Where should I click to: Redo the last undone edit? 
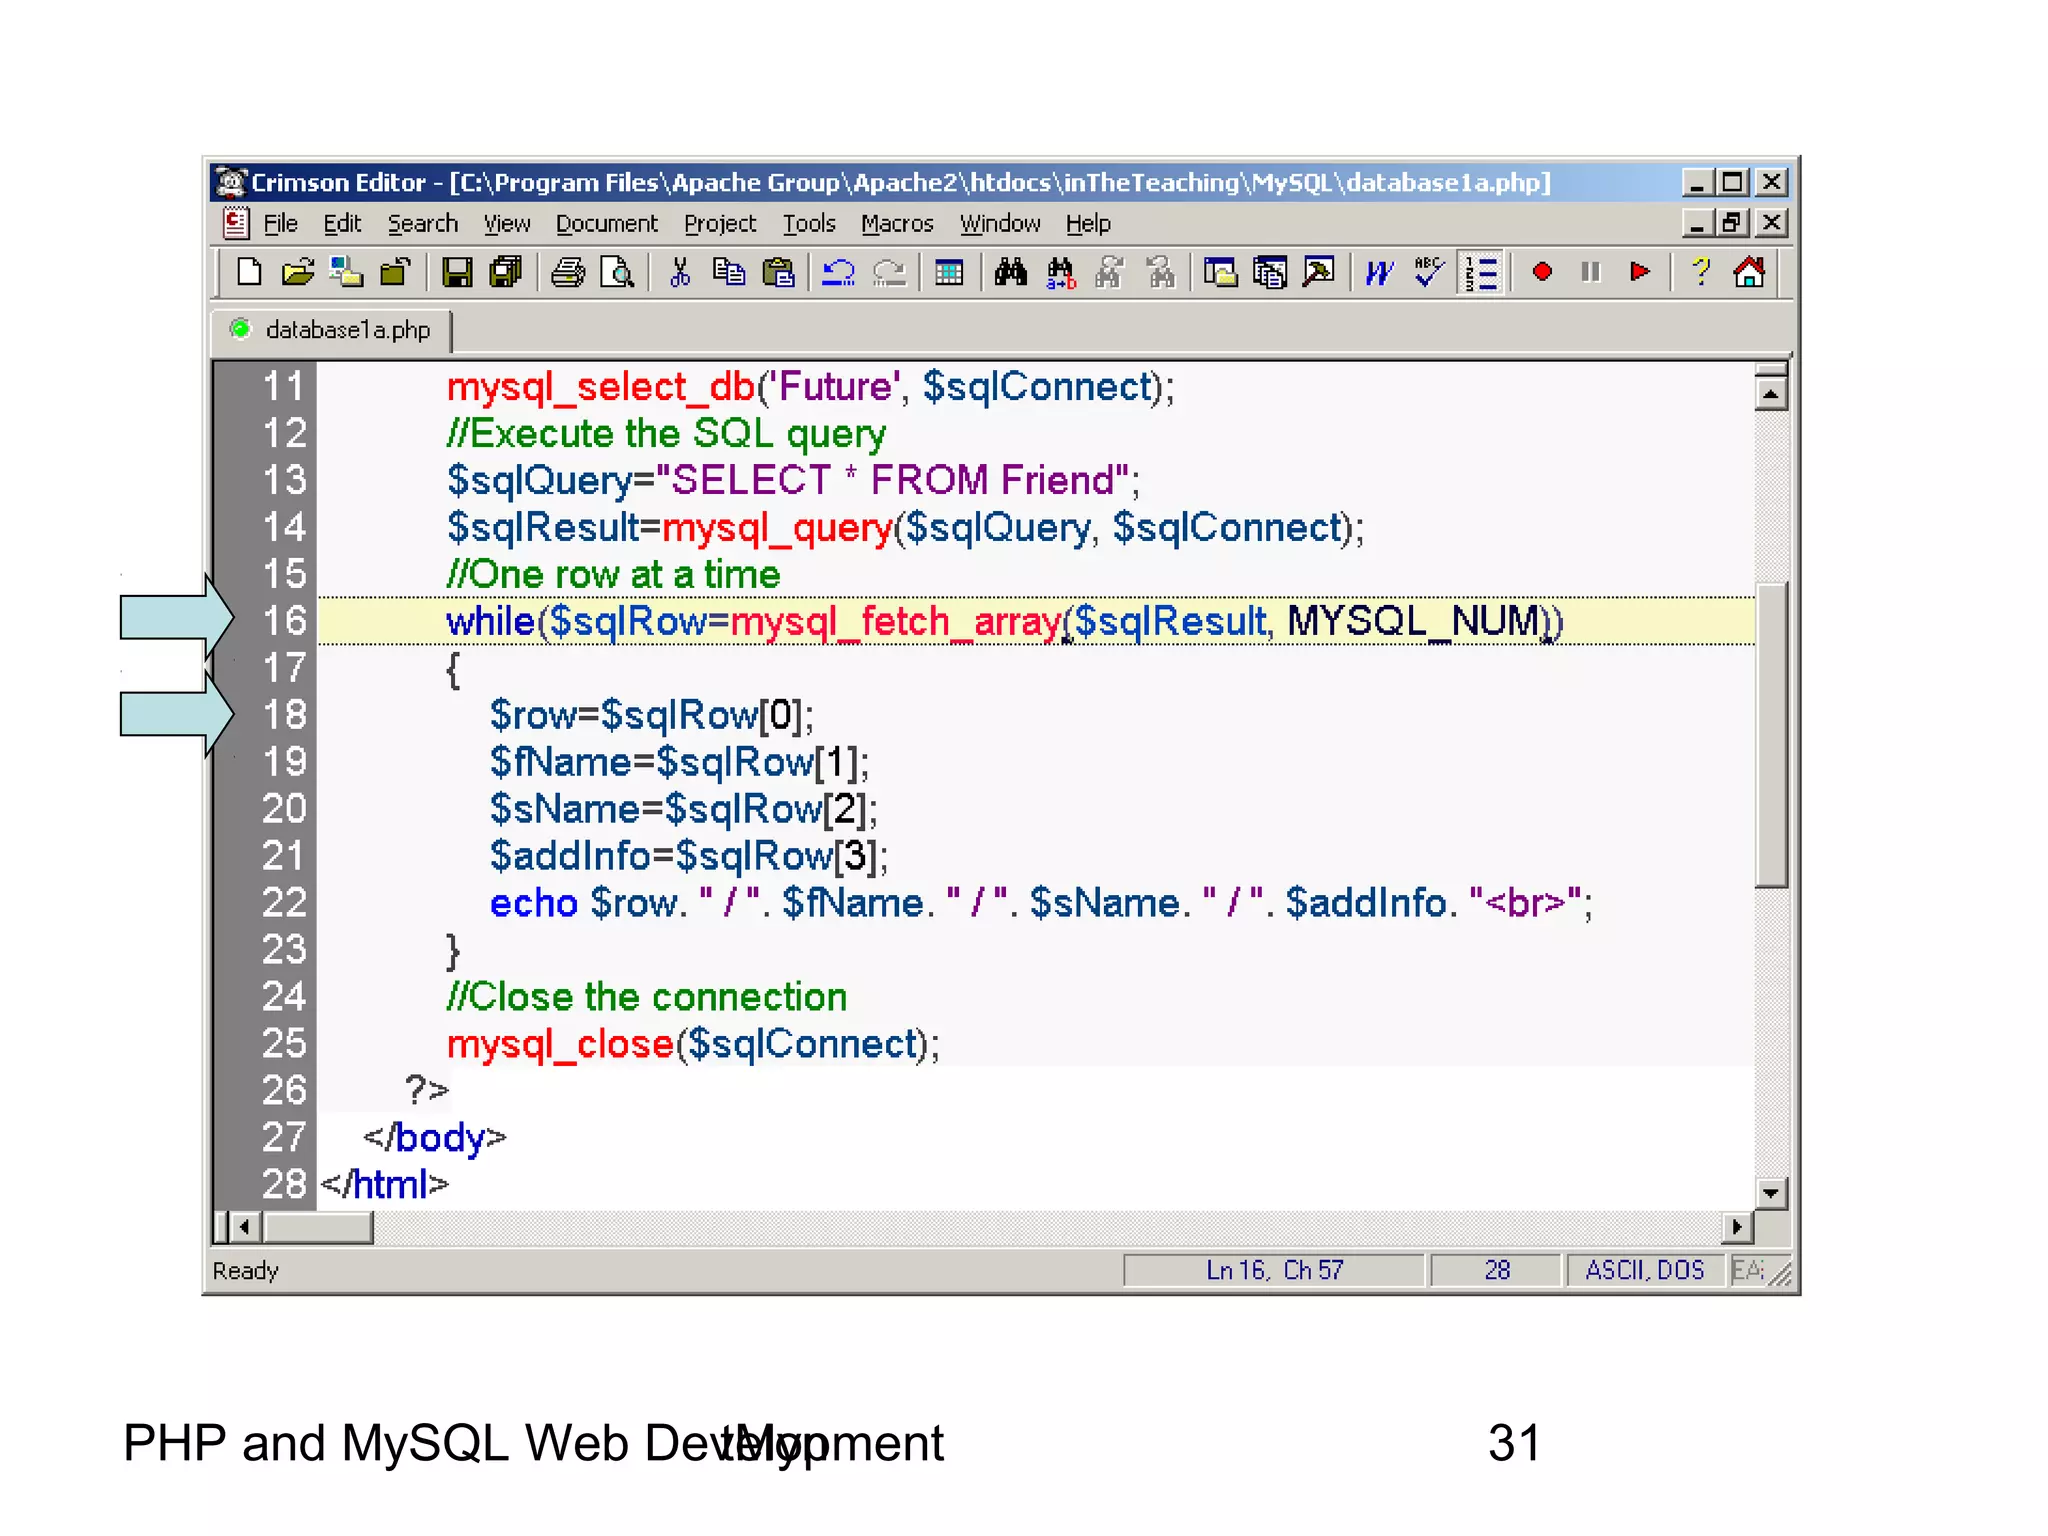889,272
